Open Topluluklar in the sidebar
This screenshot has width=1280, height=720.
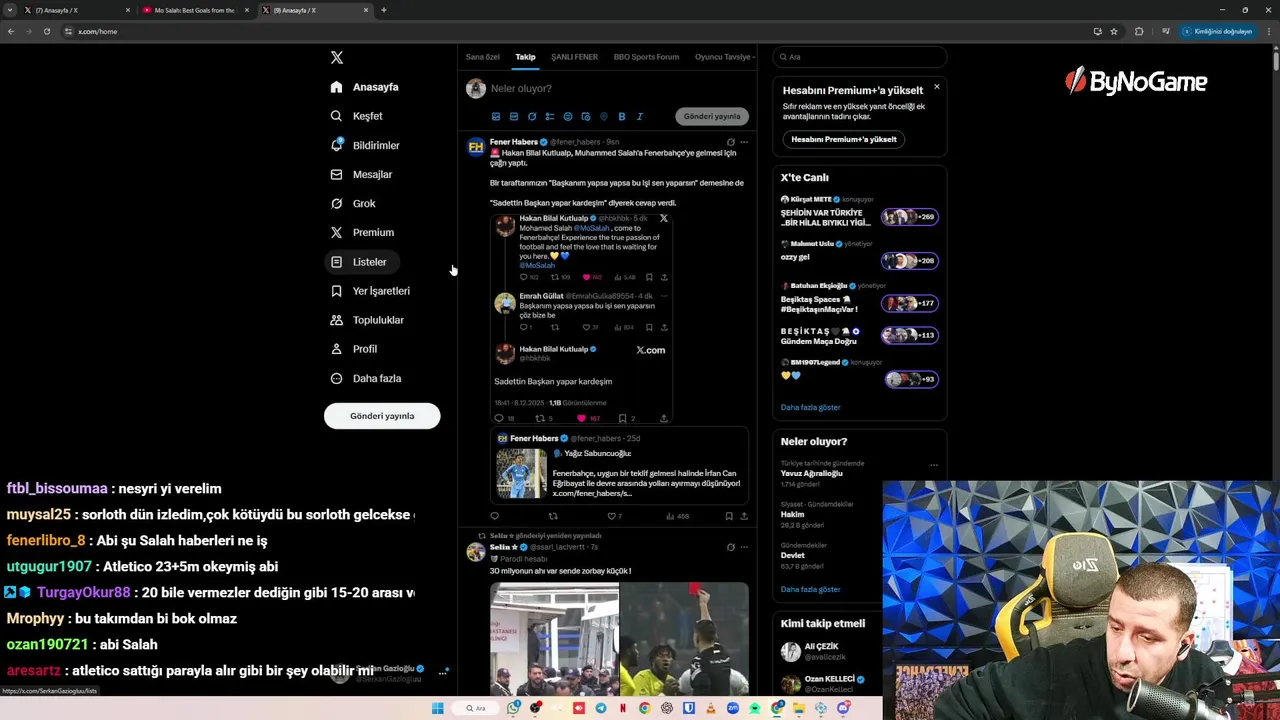click(367, 320)
